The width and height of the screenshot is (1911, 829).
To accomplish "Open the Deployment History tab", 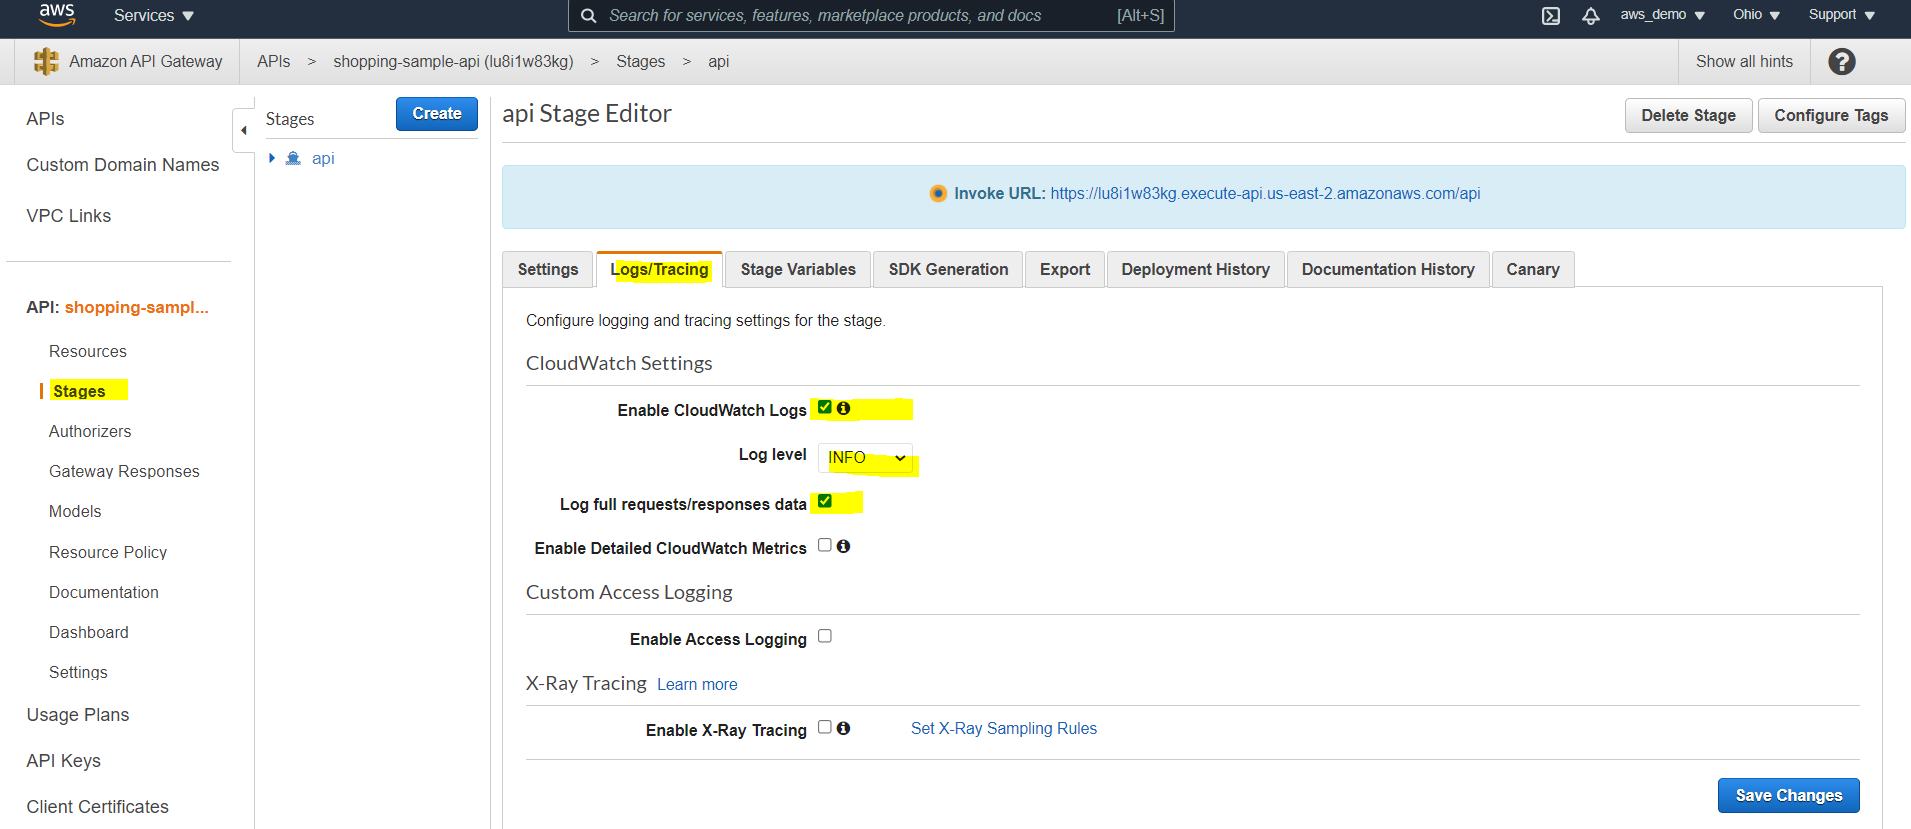I will click(x=1195, y=269).
